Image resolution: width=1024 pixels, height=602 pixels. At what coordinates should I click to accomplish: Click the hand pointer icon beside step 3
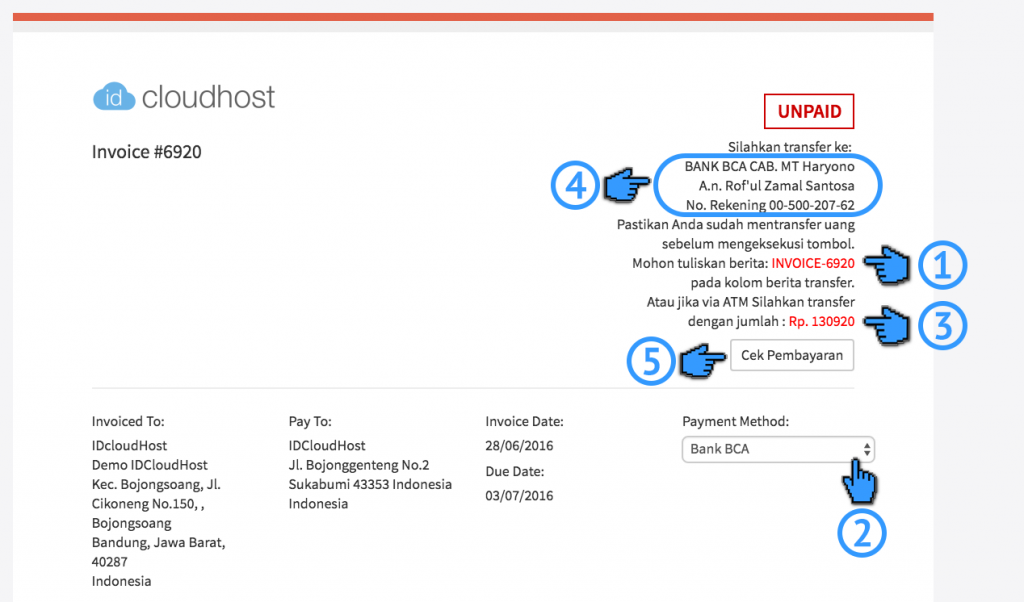coord(886,325)
